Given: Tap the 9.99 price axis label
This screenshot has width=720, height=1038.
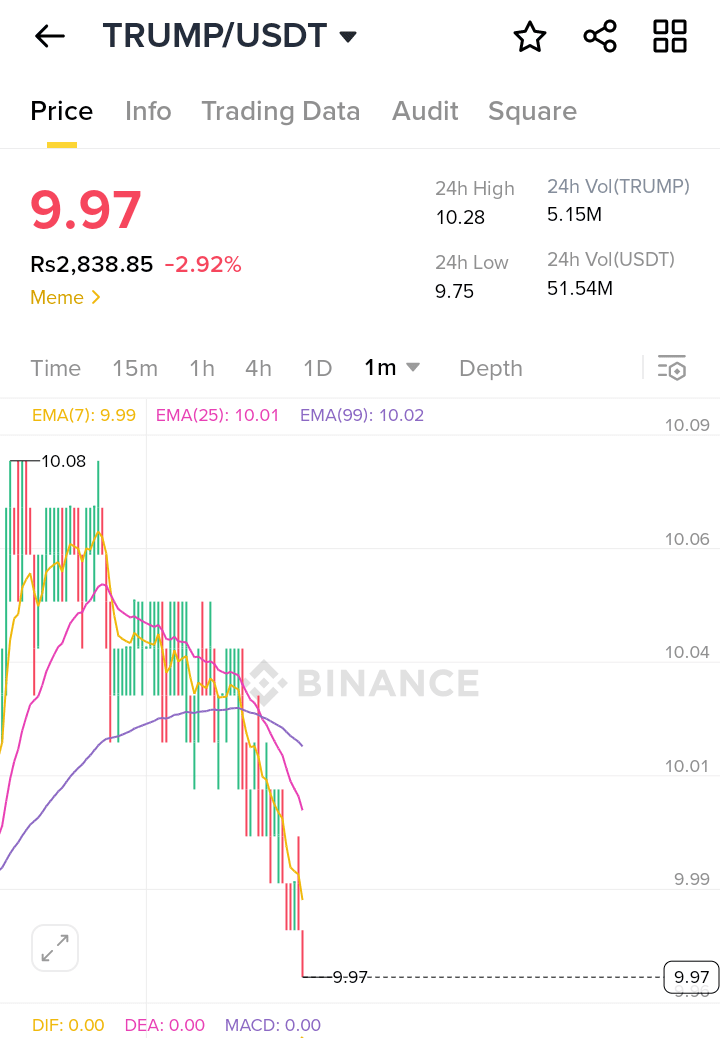Looking at the screenshot, I should point(692,879).
